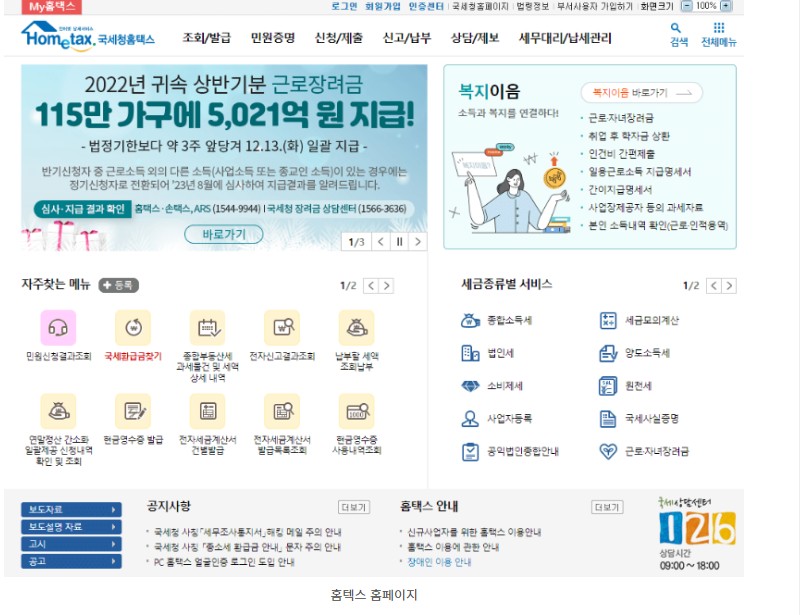803x615 pixels.
Task: Click the 로그인 link
Action: (x=344, y=6)
